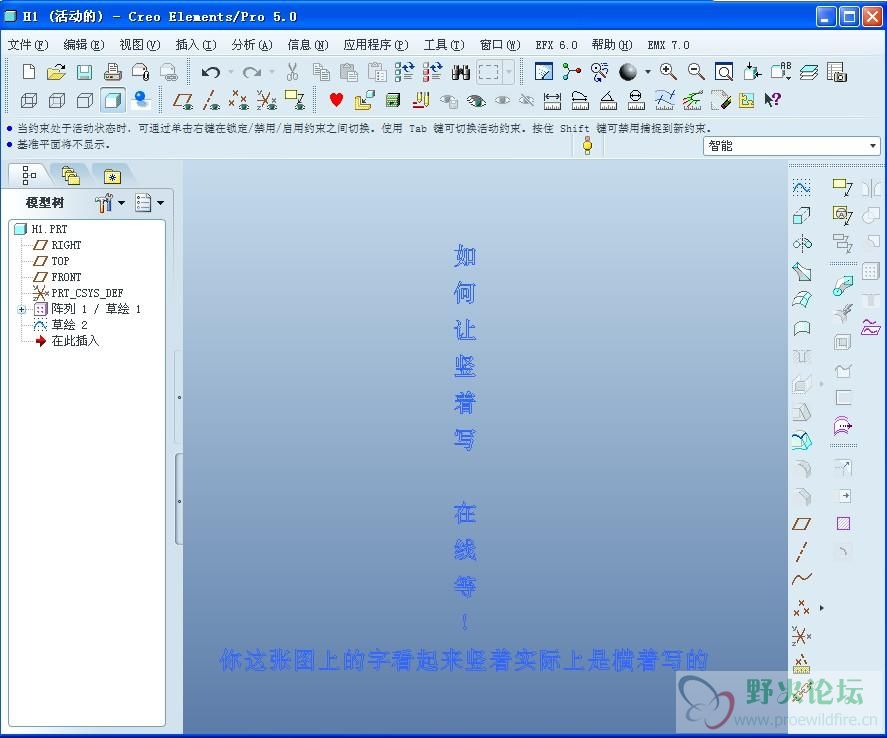Toggle datum axes display
This screenshot has height=738, width=887.
tap(211, 100)
